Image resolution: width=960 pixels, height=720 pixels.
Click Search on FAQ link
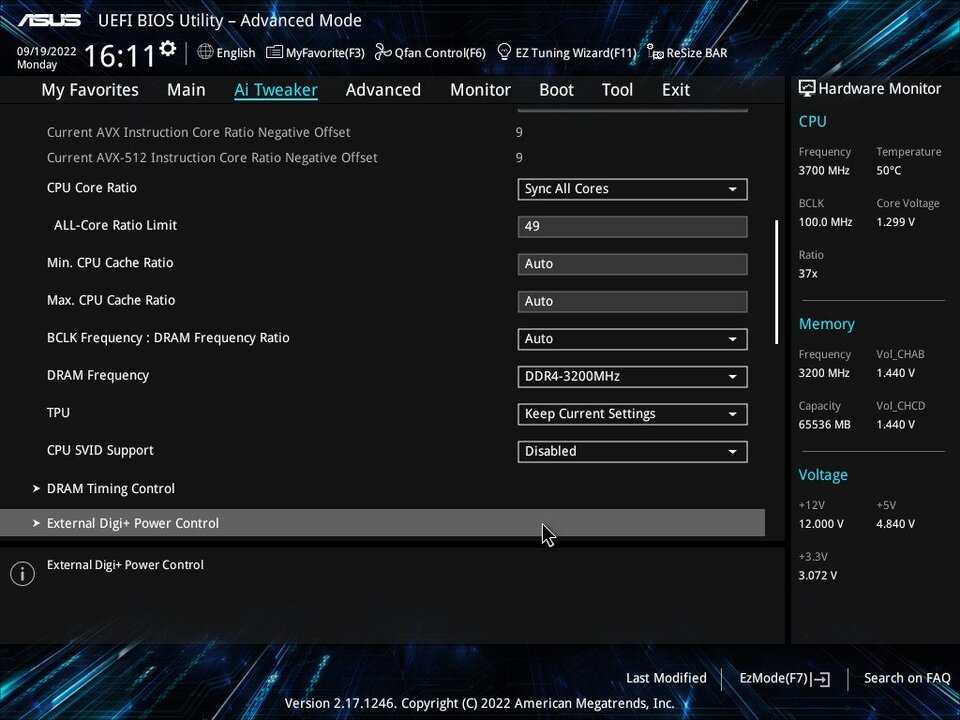(907, 678)
